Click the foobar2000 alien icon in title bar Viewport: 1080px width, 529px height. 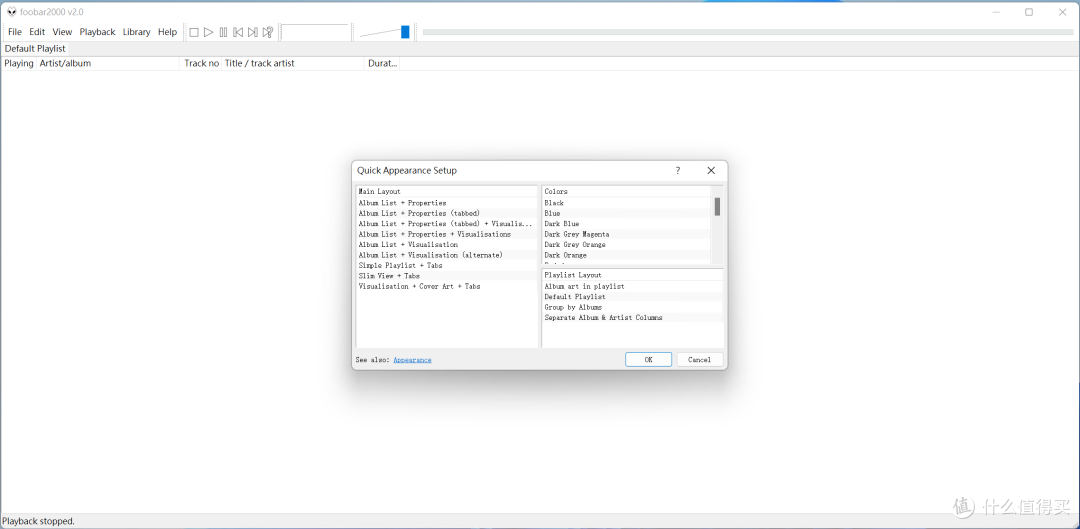[12, 12]
